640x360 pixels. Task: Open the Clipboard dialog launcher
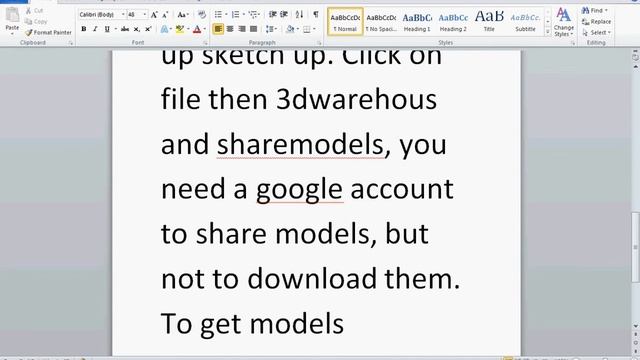tap(71, 43)
